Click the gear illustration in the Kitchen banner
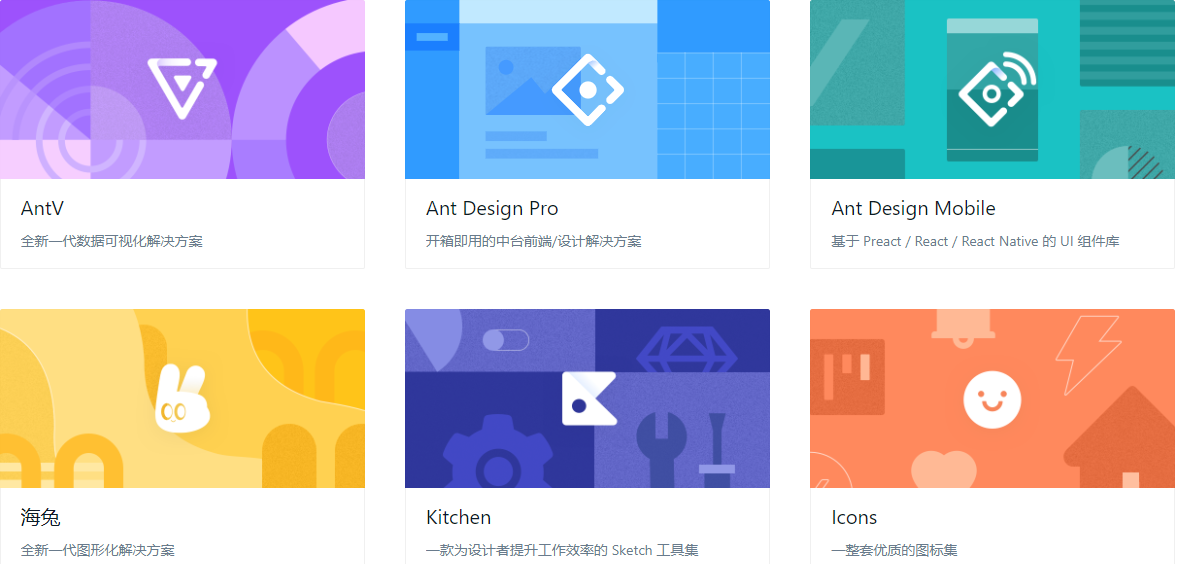 pos(496,455)
